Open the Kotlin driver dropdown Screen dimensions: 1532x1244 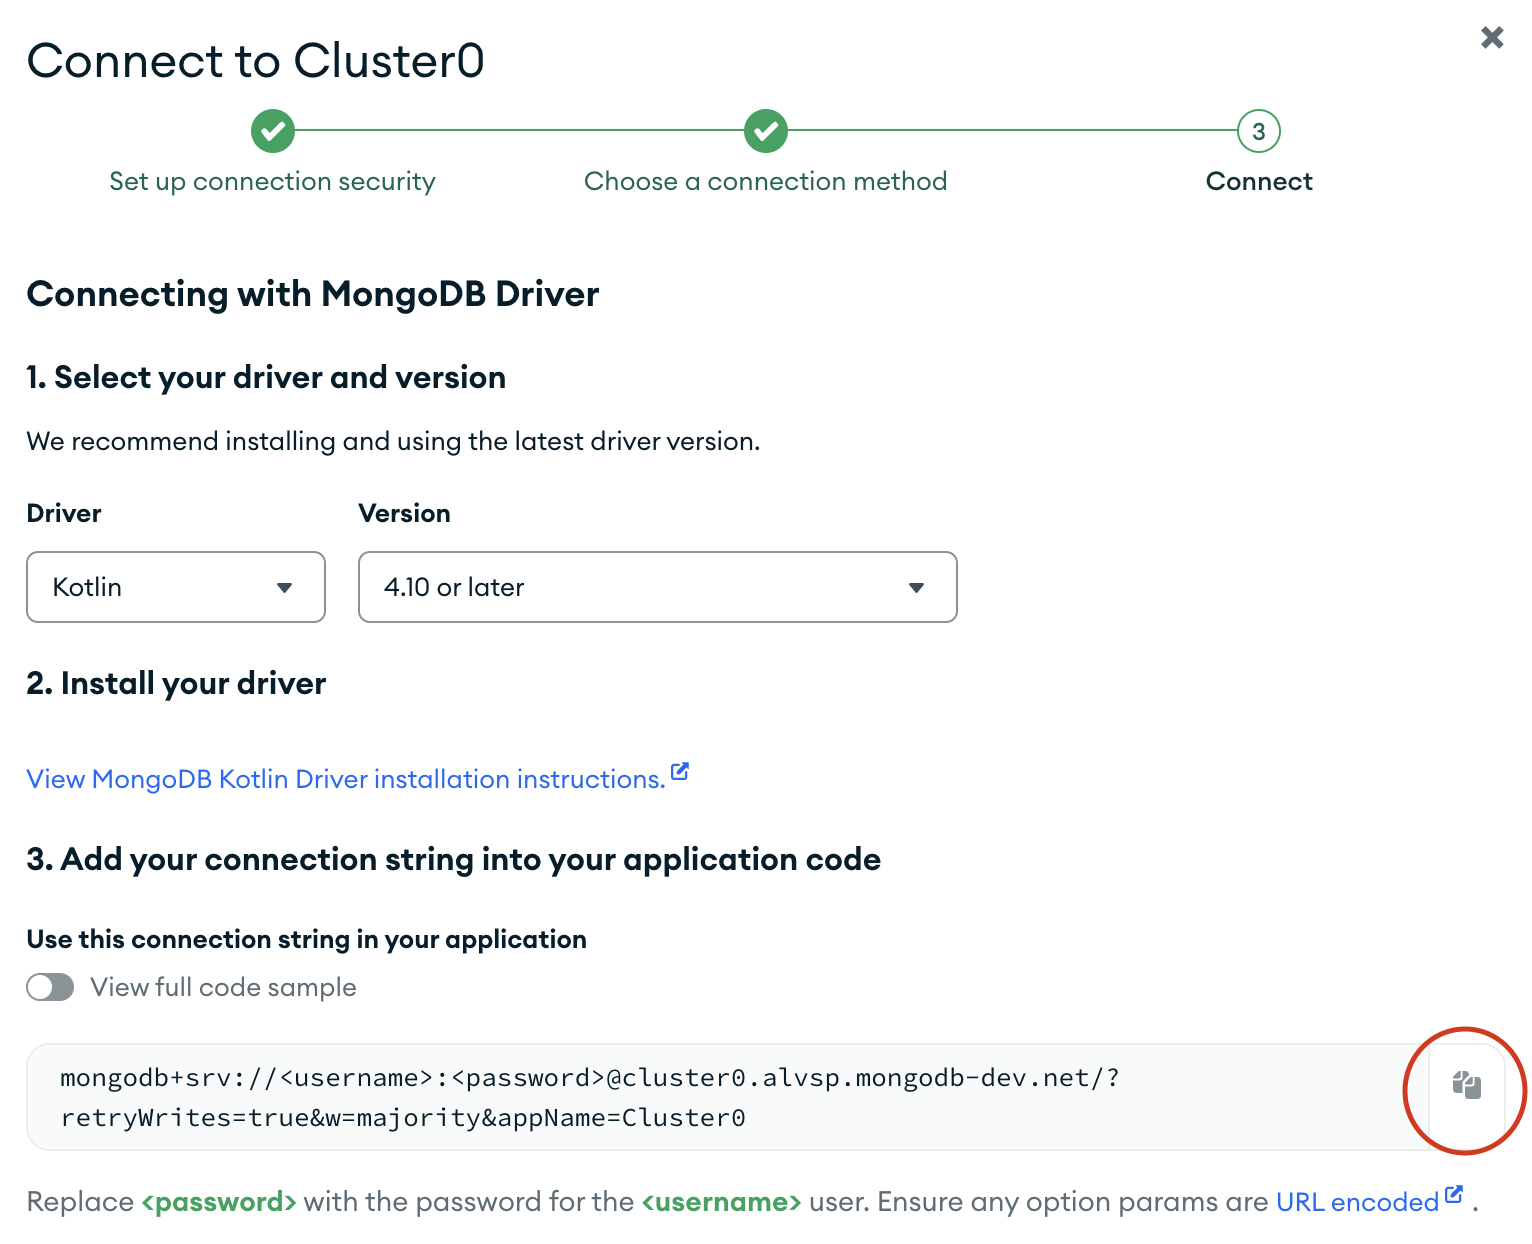(176, 587)
